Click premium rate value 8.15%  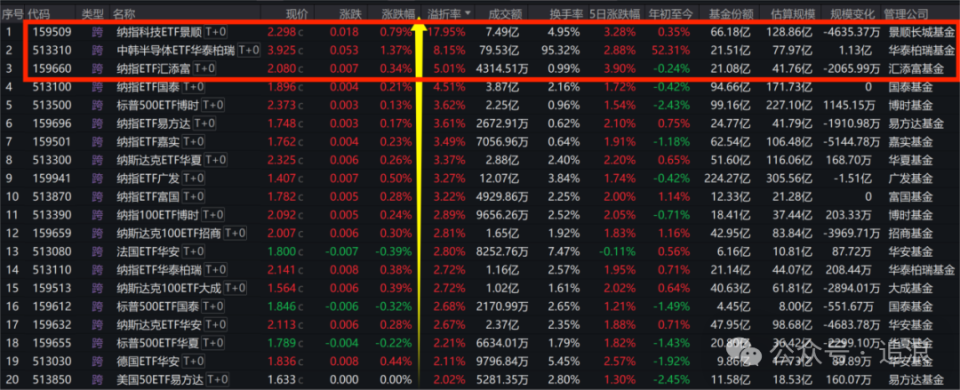[x=450, y=50]
